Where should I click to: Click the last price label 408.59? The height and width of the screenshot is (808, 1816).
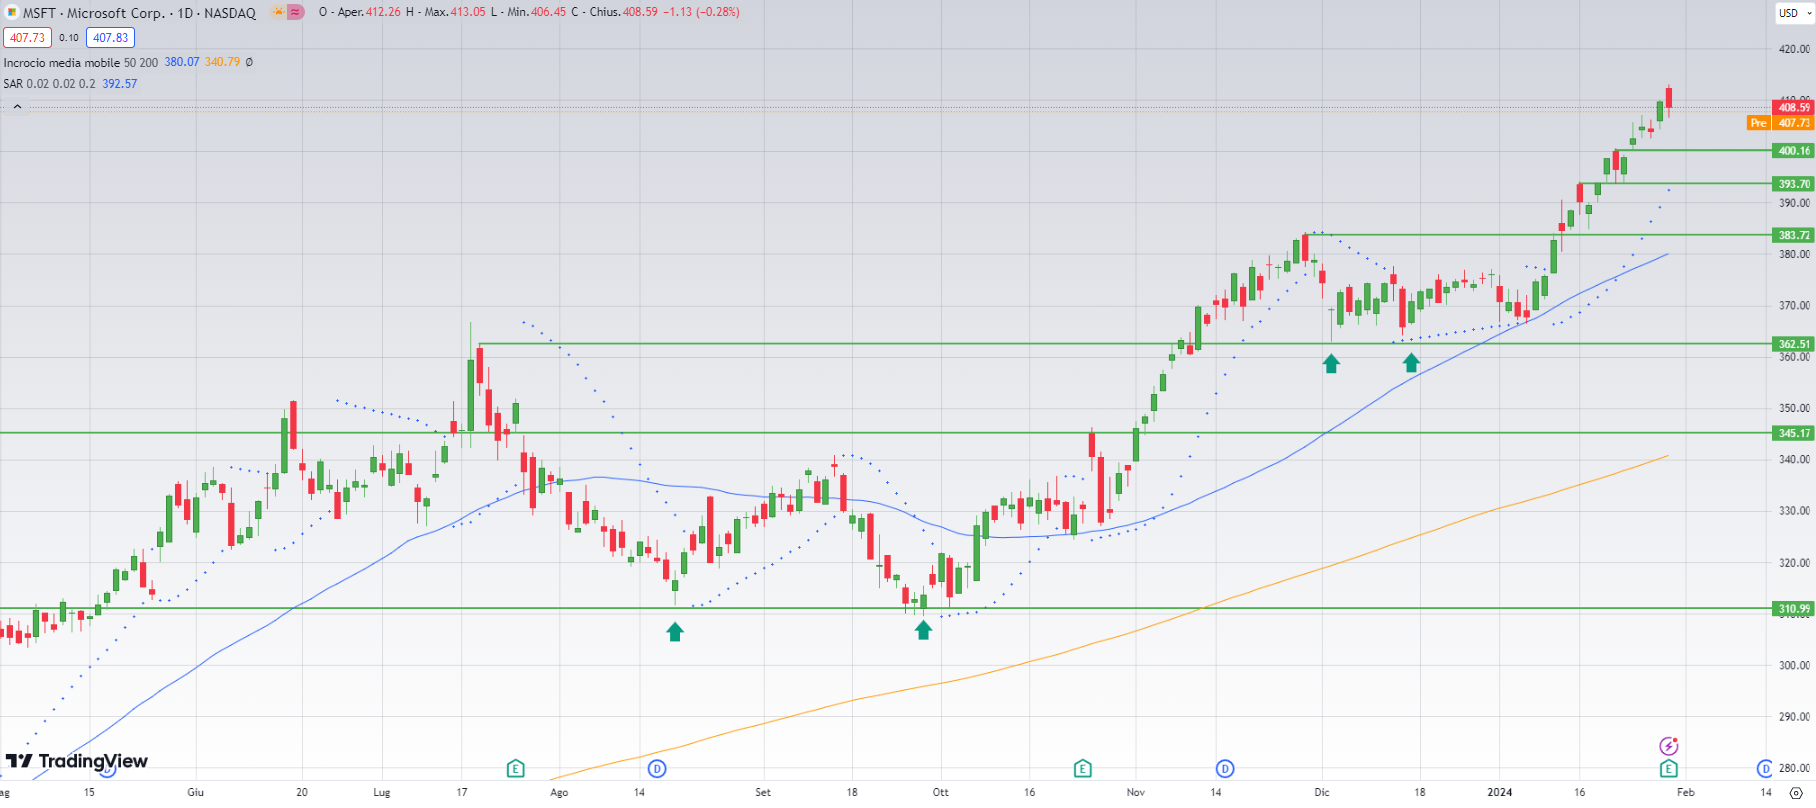(x=1794, y=107)
